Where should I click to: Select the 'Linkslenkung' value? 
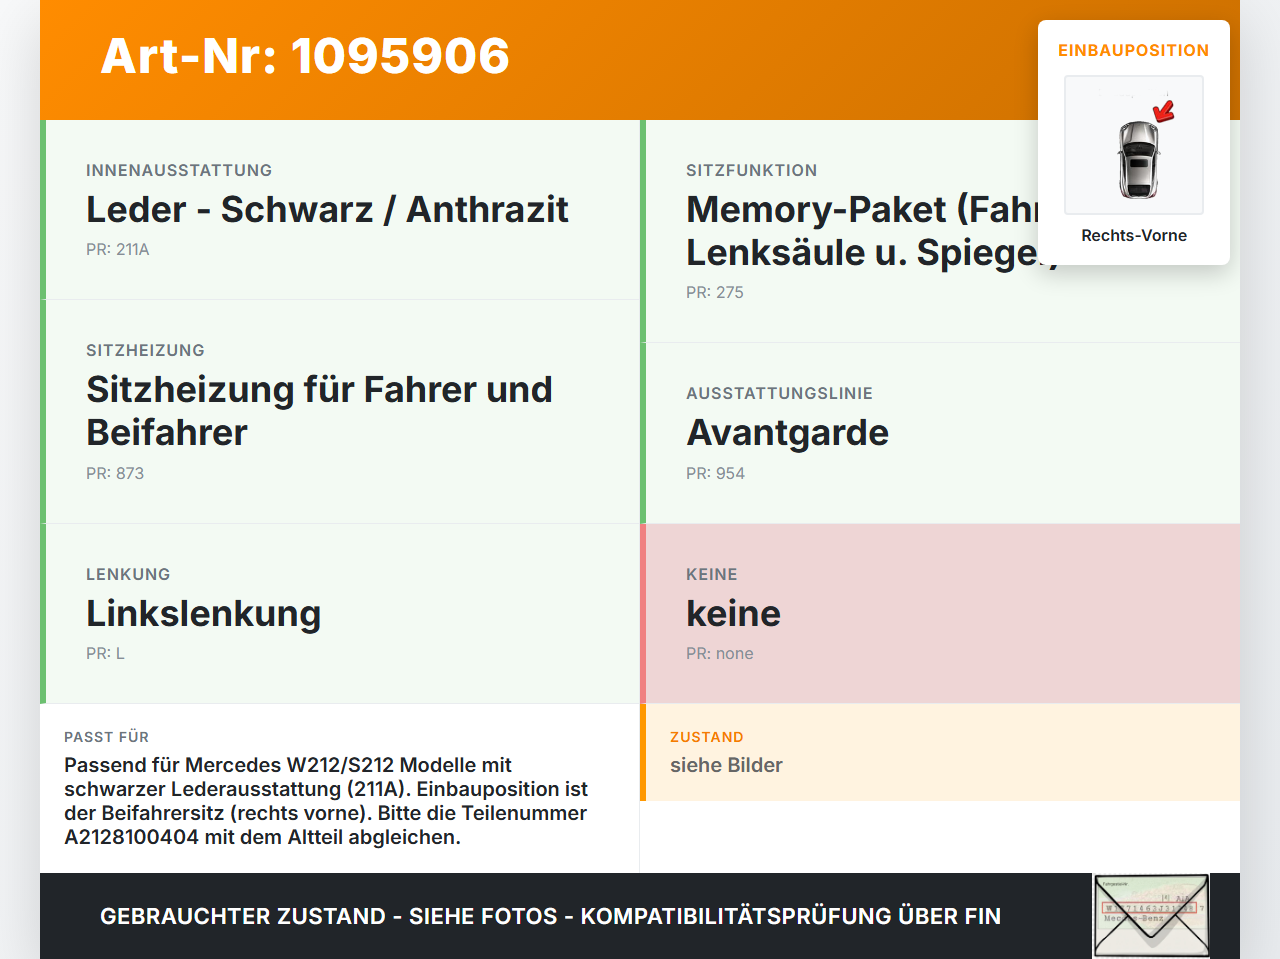pos(203,613)
